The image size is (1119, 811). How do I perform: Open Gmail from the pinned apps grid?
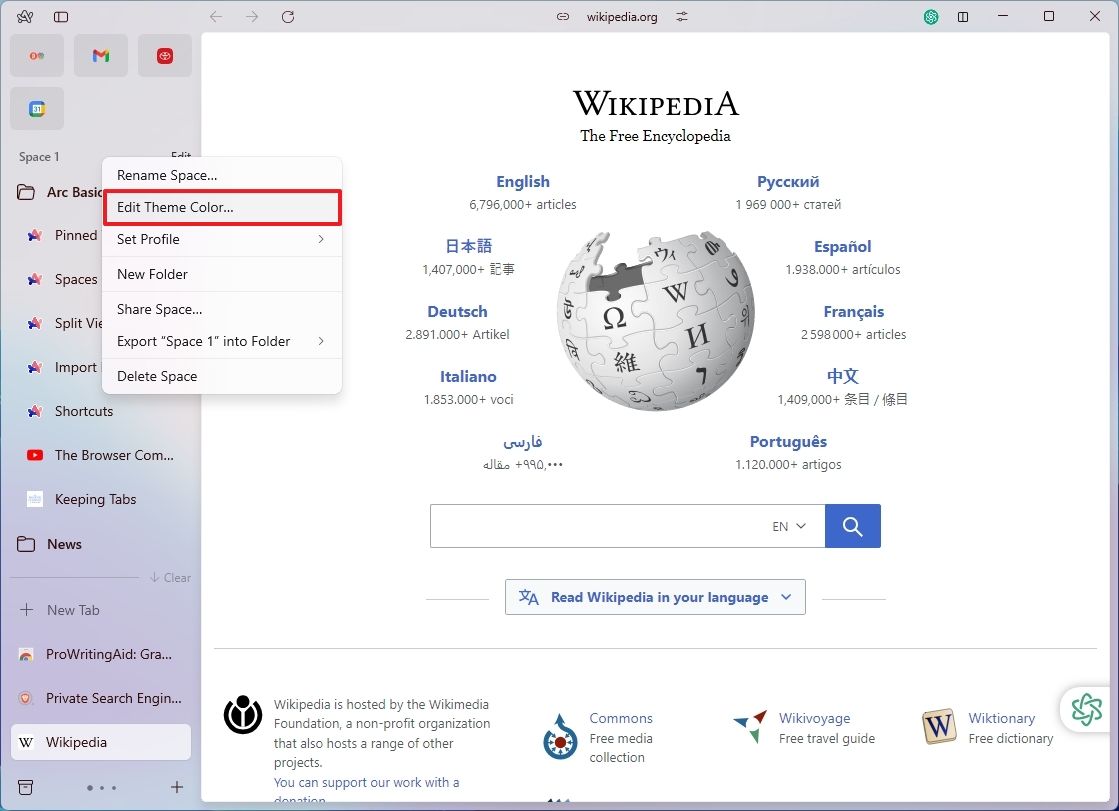point(100,55)
